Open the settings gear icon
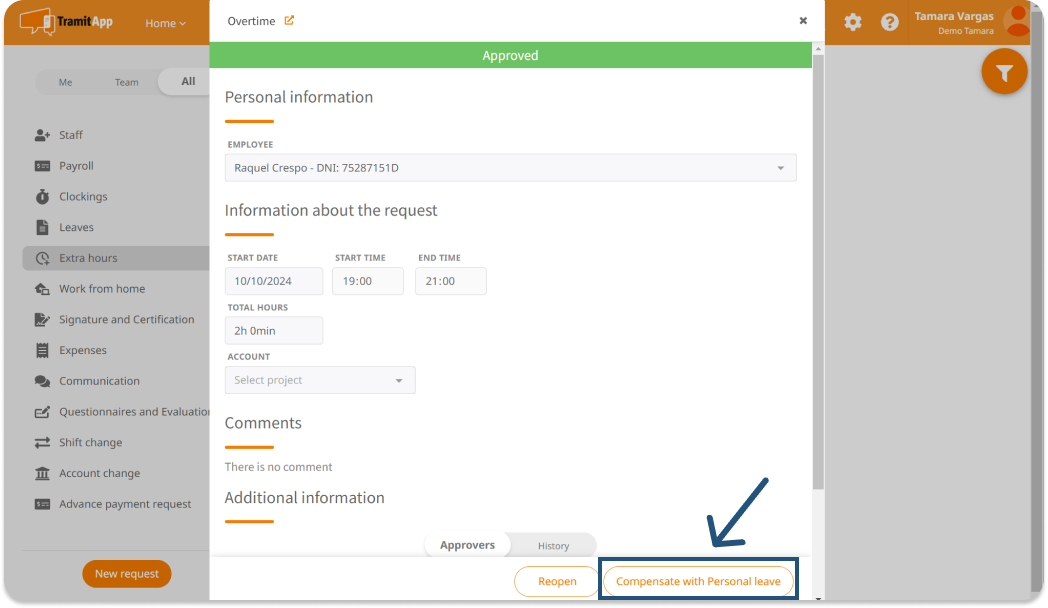The image size is (1048, 608). (x=852, y=22)
